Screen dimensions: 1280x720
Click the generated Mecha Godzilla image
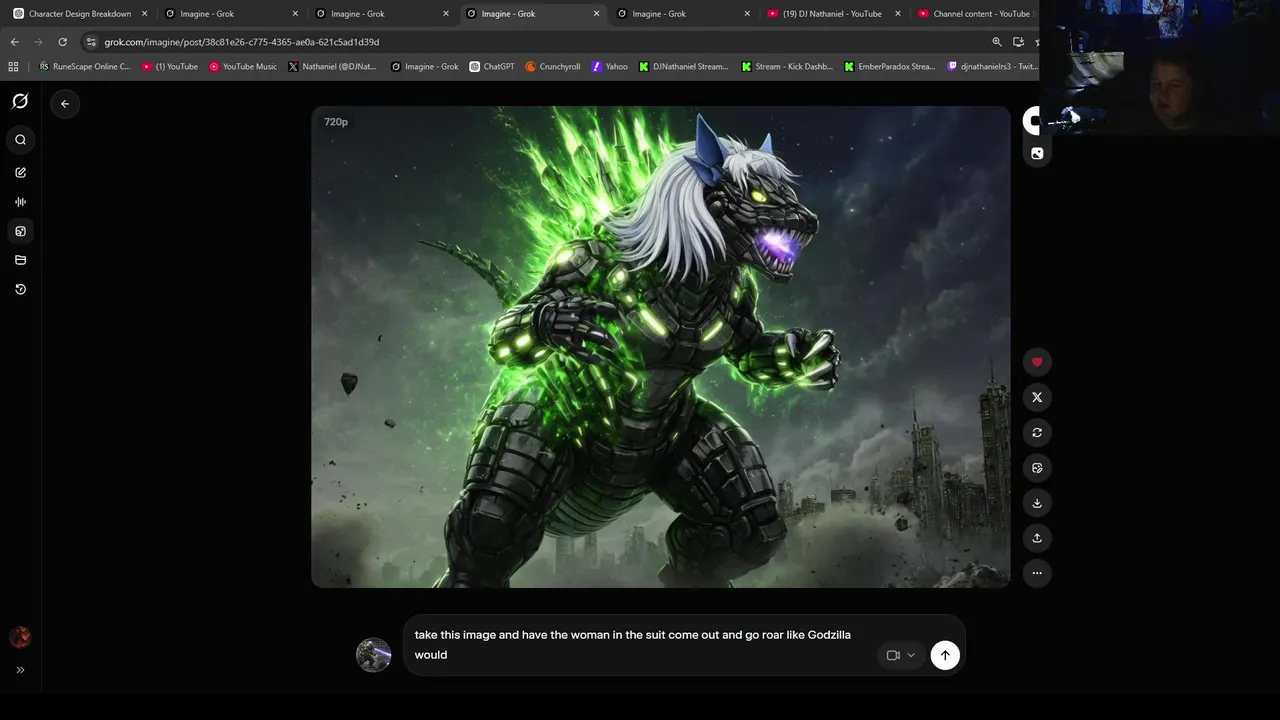click(661, 347)
